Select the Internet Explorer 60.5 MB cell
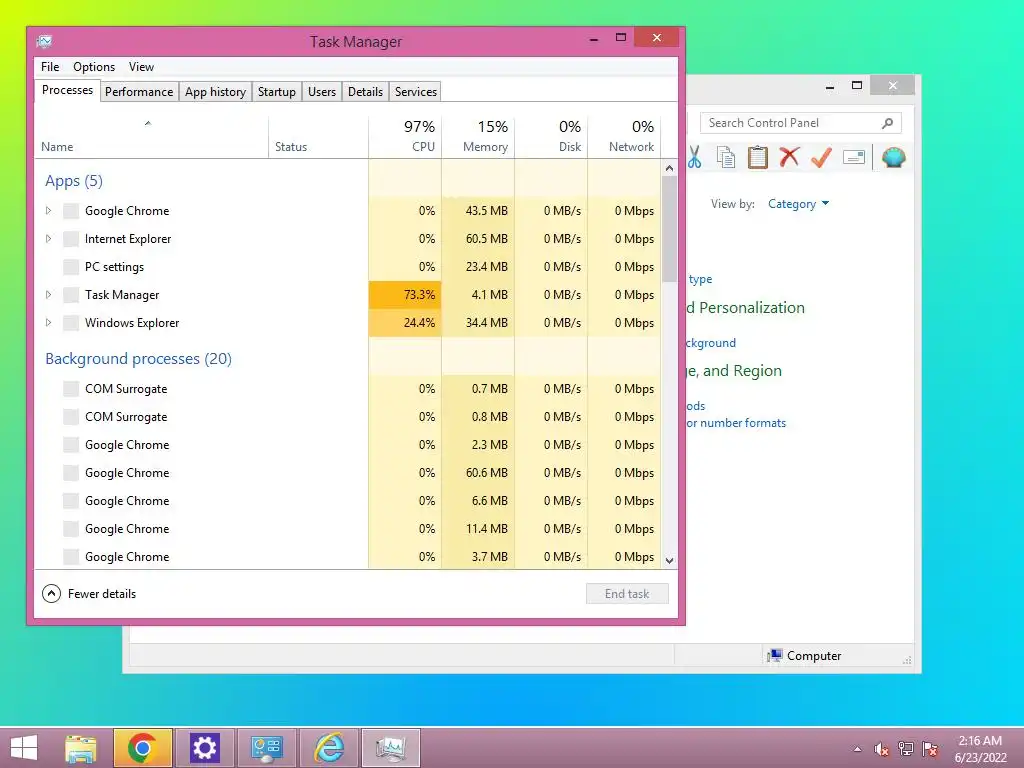Image resolution: width=1024 pixels, height=768 pixels. (x=478, y=238)
